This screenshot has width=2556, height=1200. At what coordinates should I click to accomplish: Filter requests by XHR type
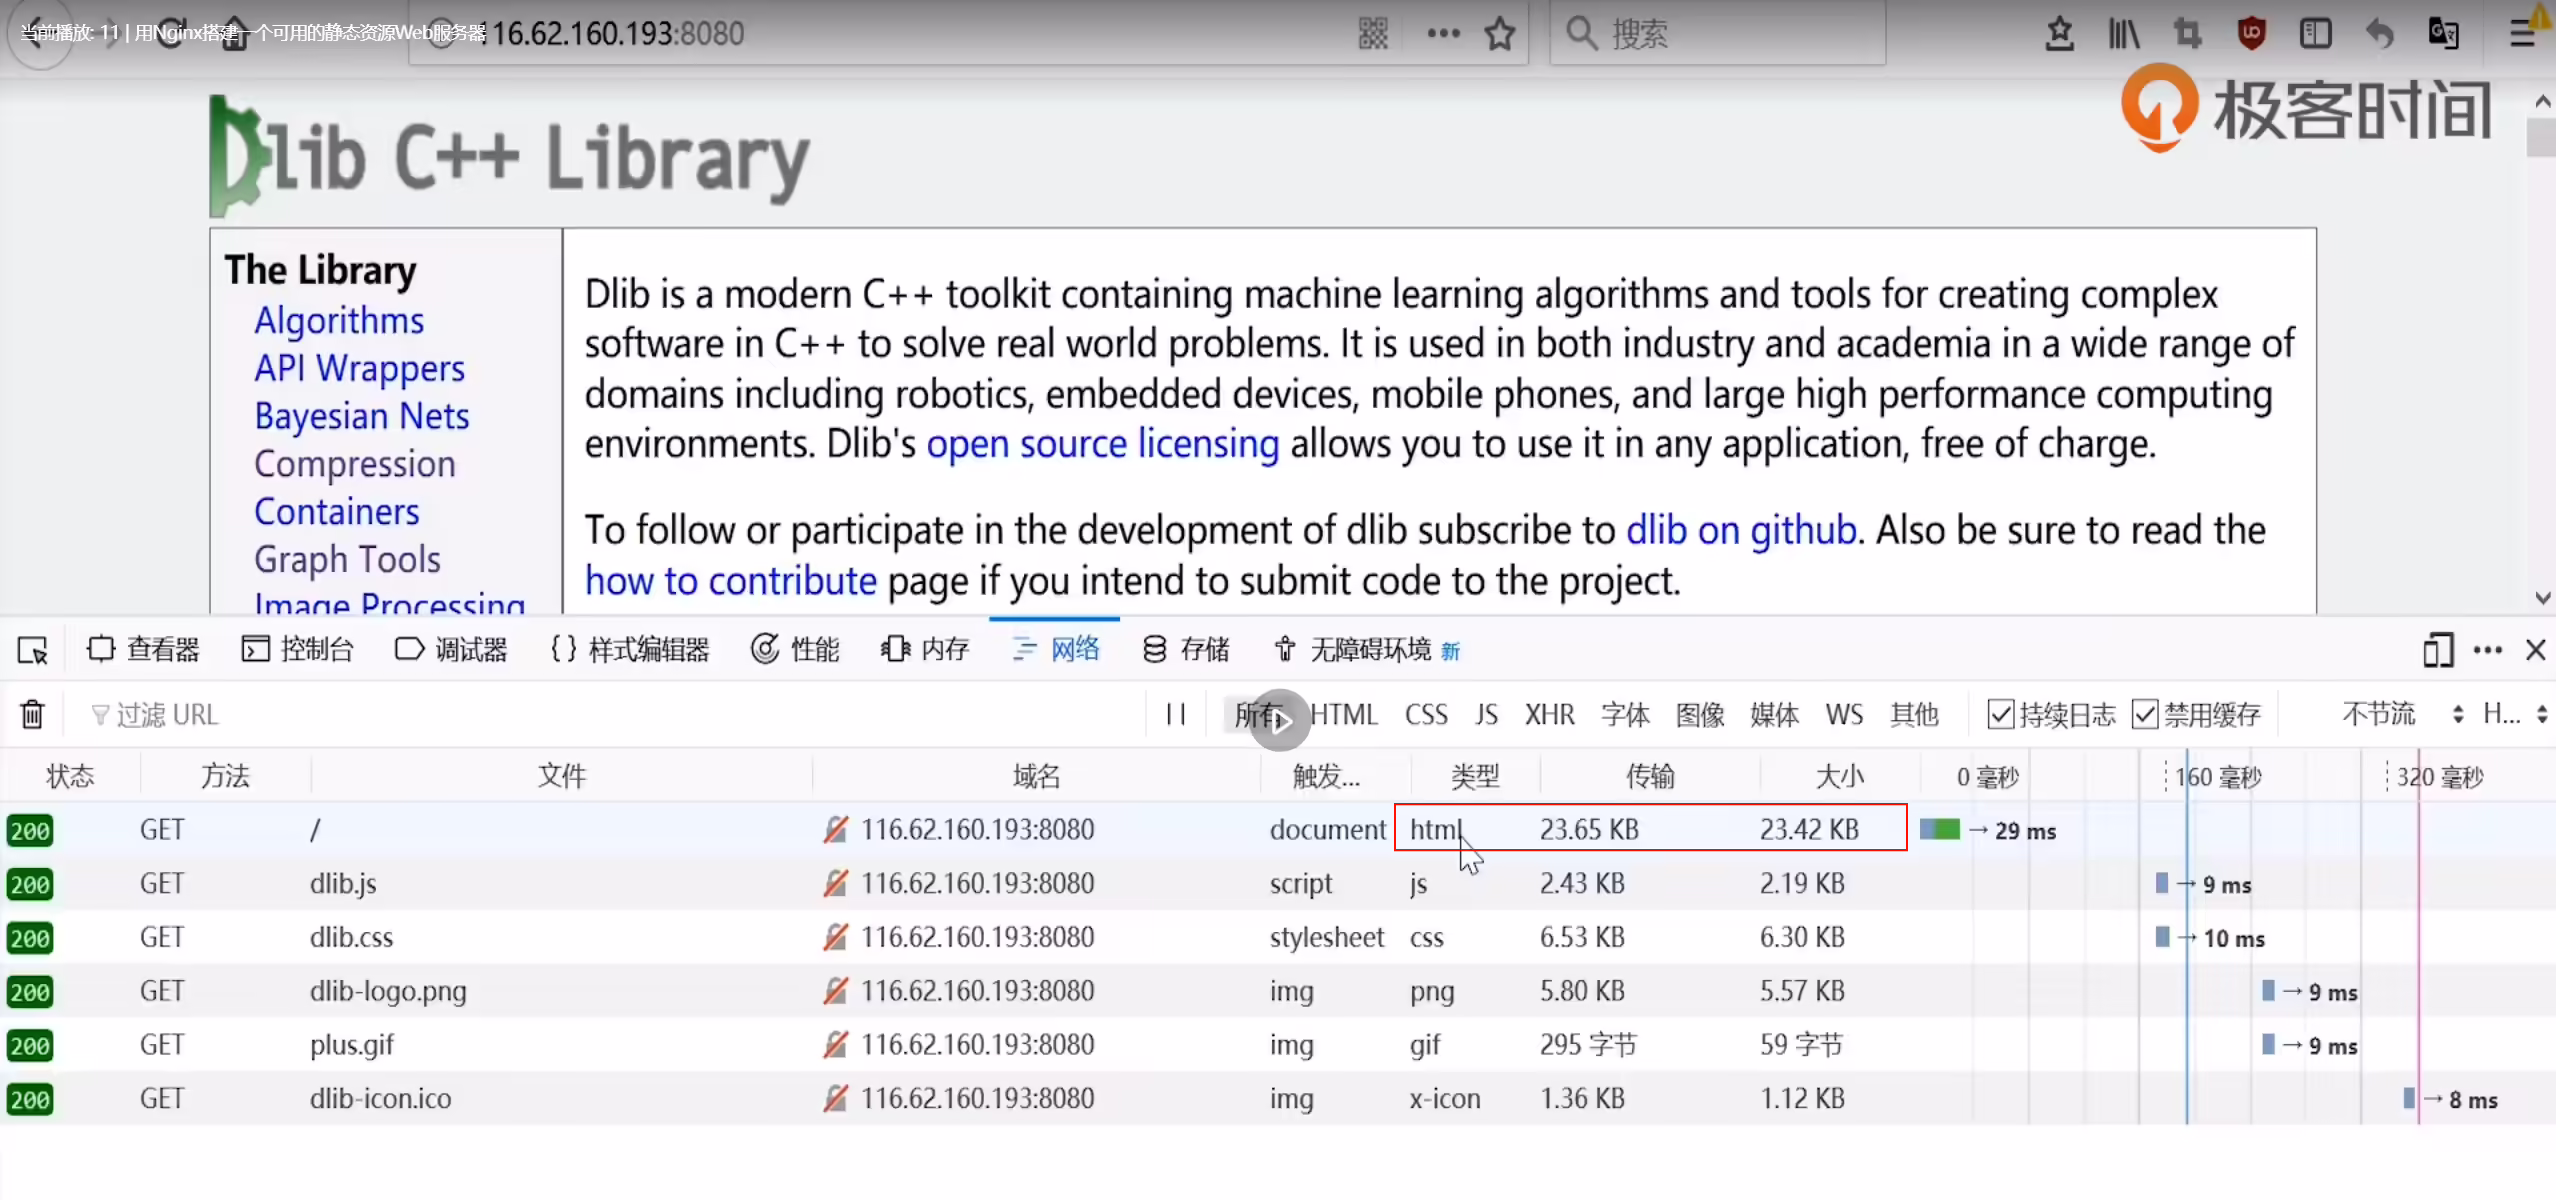(1549, 714)
